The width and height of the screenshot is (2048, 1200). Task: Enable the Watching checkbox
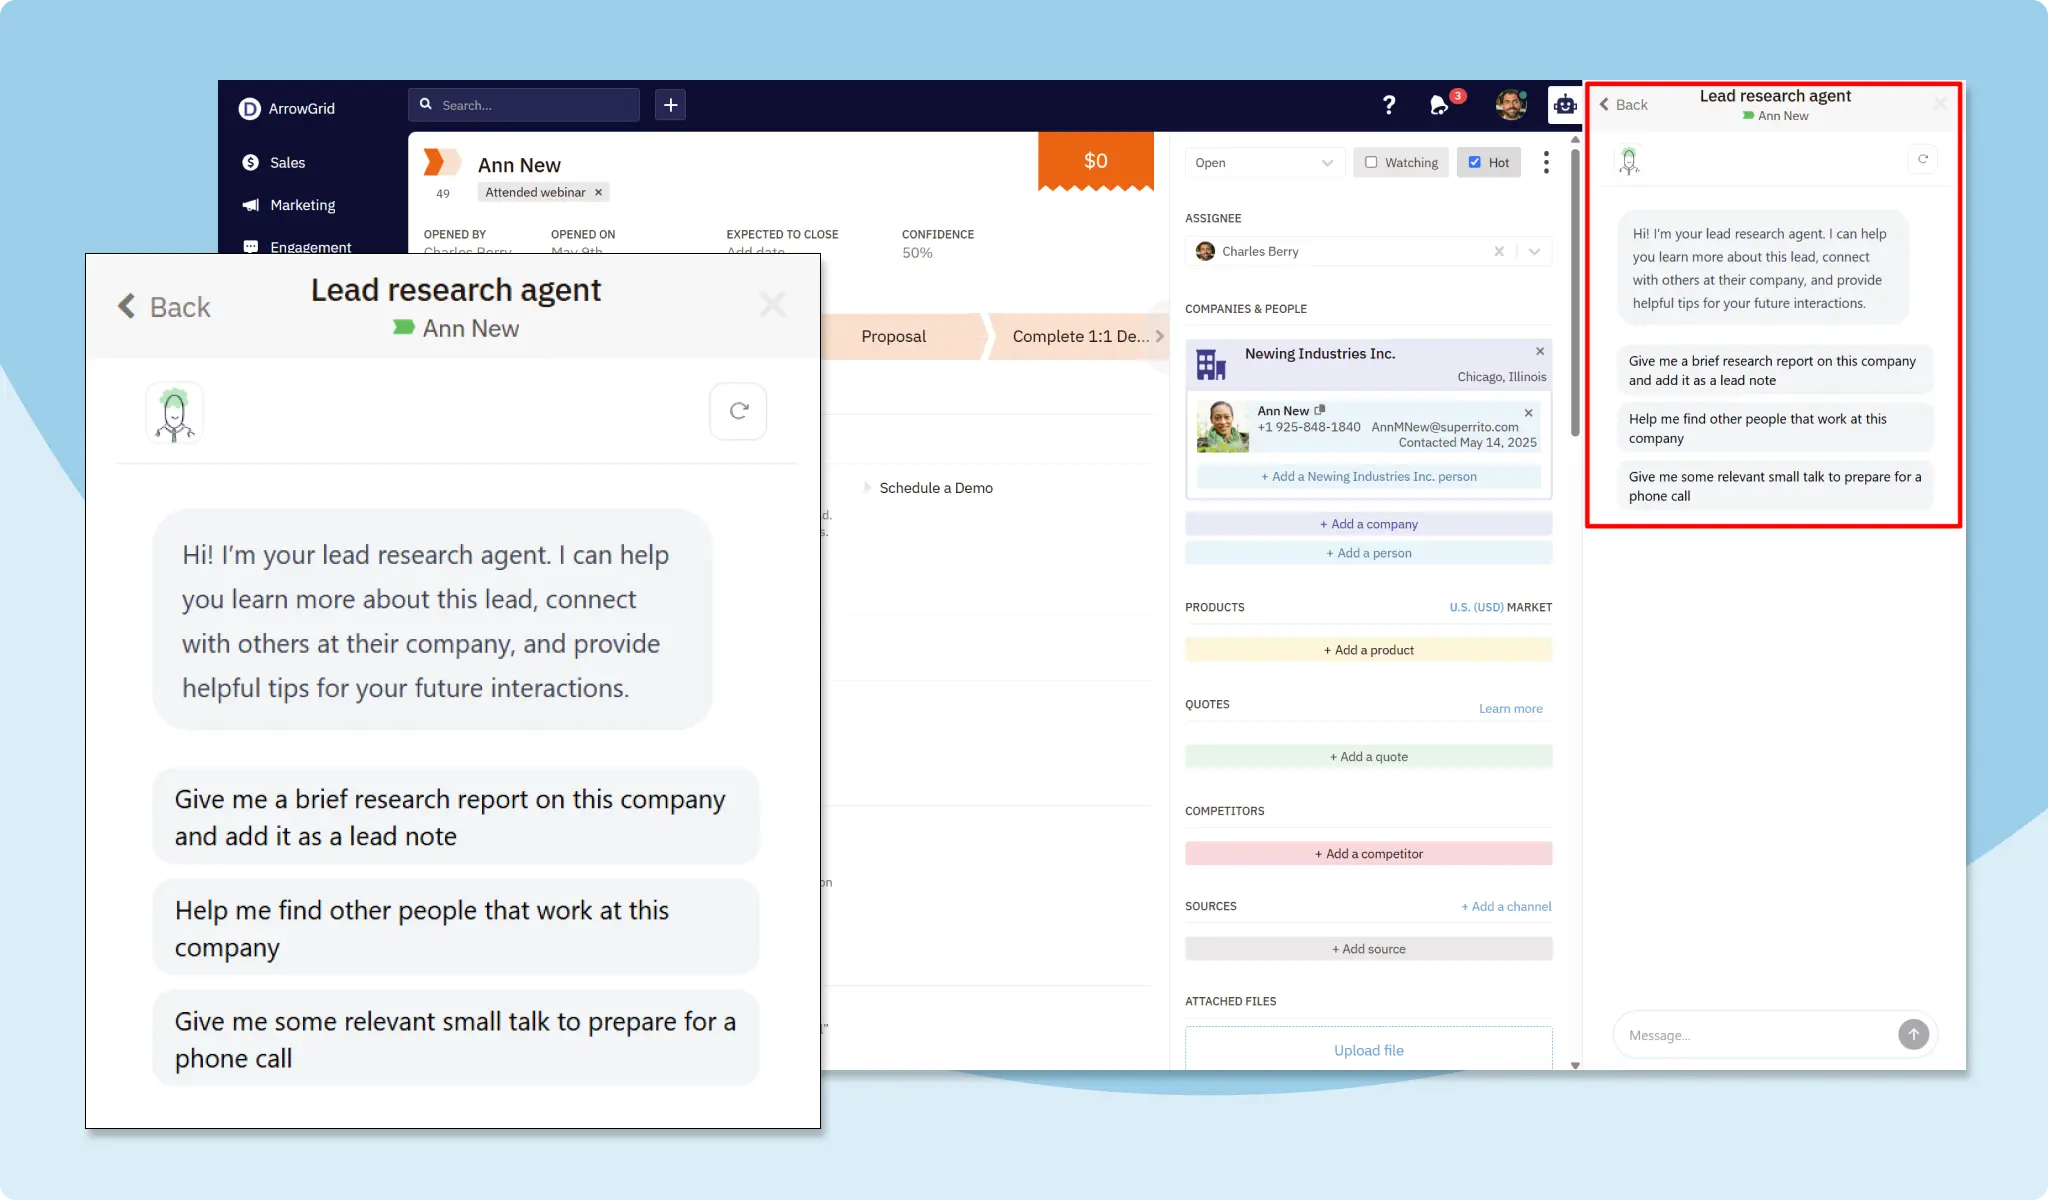[x=1371, y=162]
